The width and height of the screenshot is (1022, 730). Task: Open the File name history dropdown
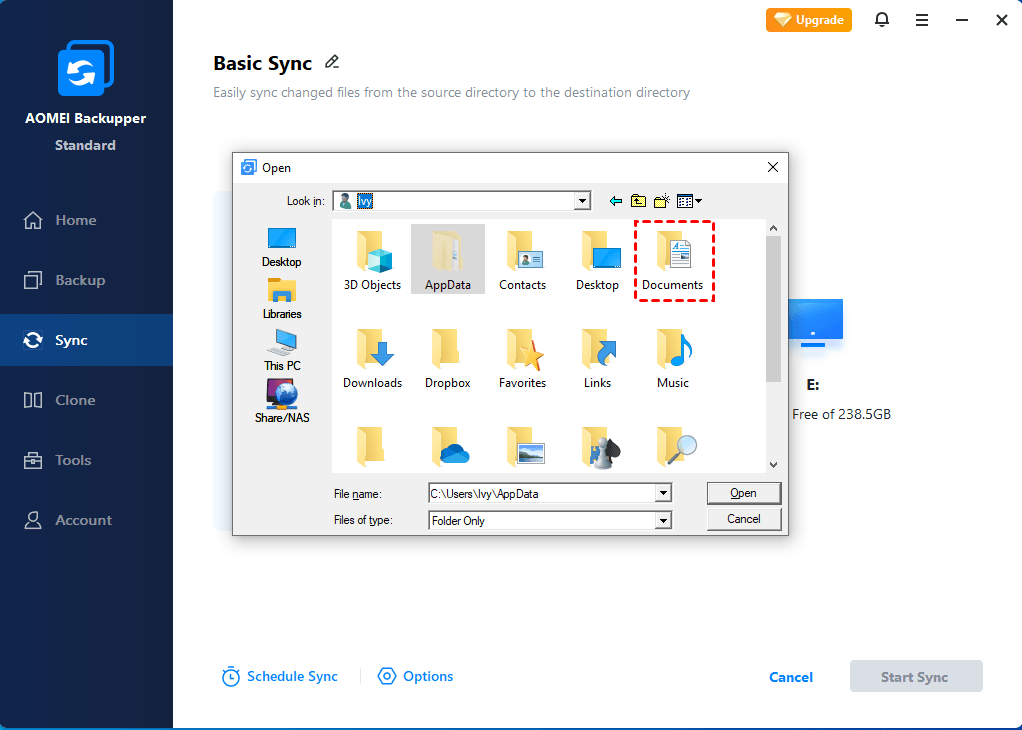(662, 492)
